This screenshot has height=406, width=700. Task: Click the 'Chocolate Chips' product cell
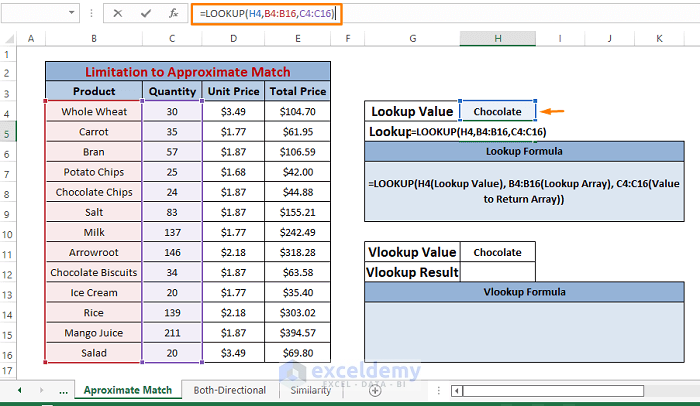(94, 192)
